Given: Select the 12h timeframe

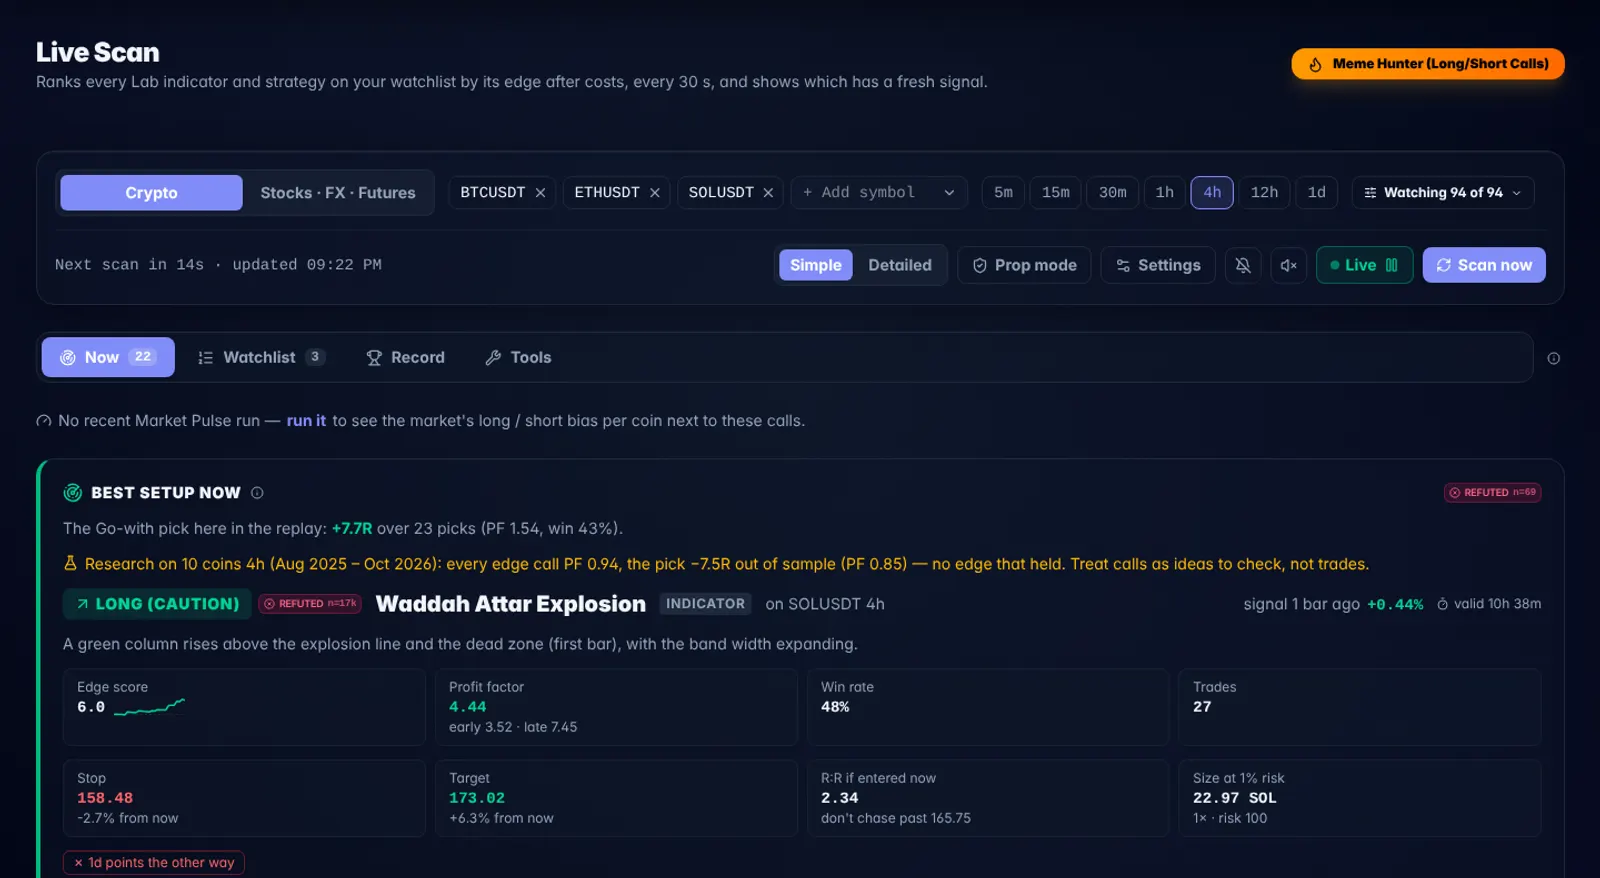Looking at the screenshot, I should [1264, 193].
